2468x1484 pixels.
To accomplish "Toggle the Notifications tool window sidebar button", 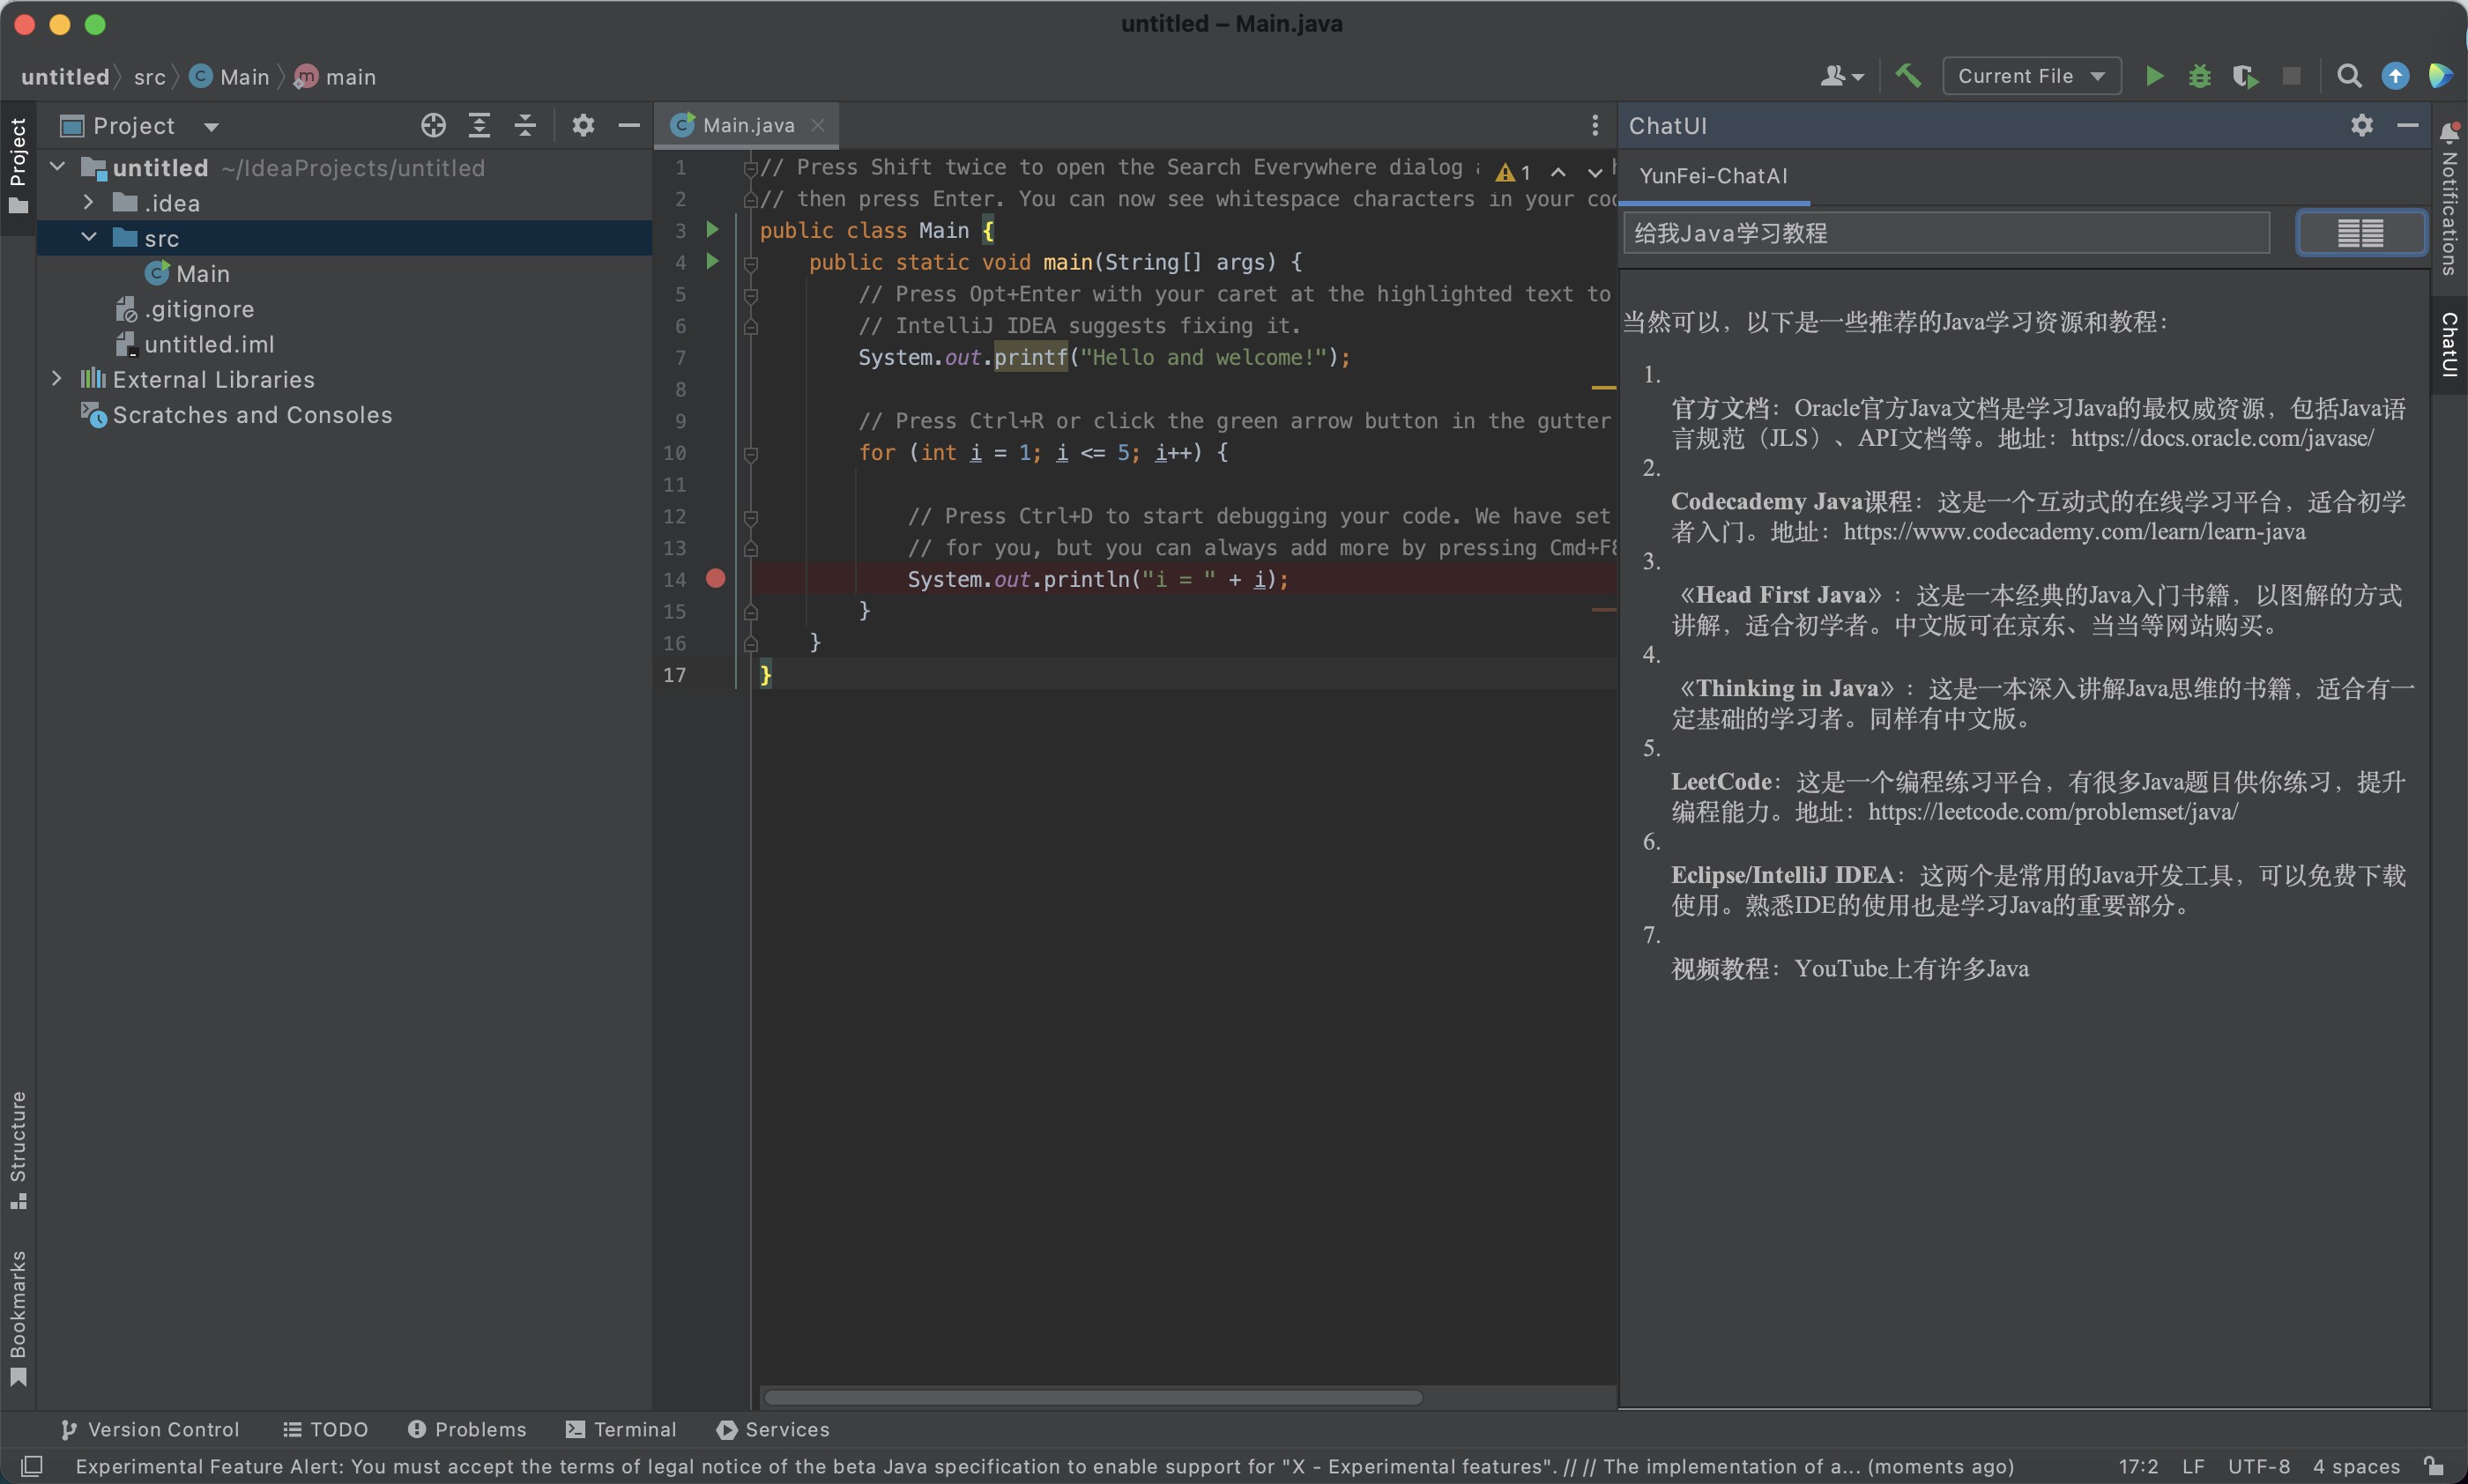I will click(2449, 198).
